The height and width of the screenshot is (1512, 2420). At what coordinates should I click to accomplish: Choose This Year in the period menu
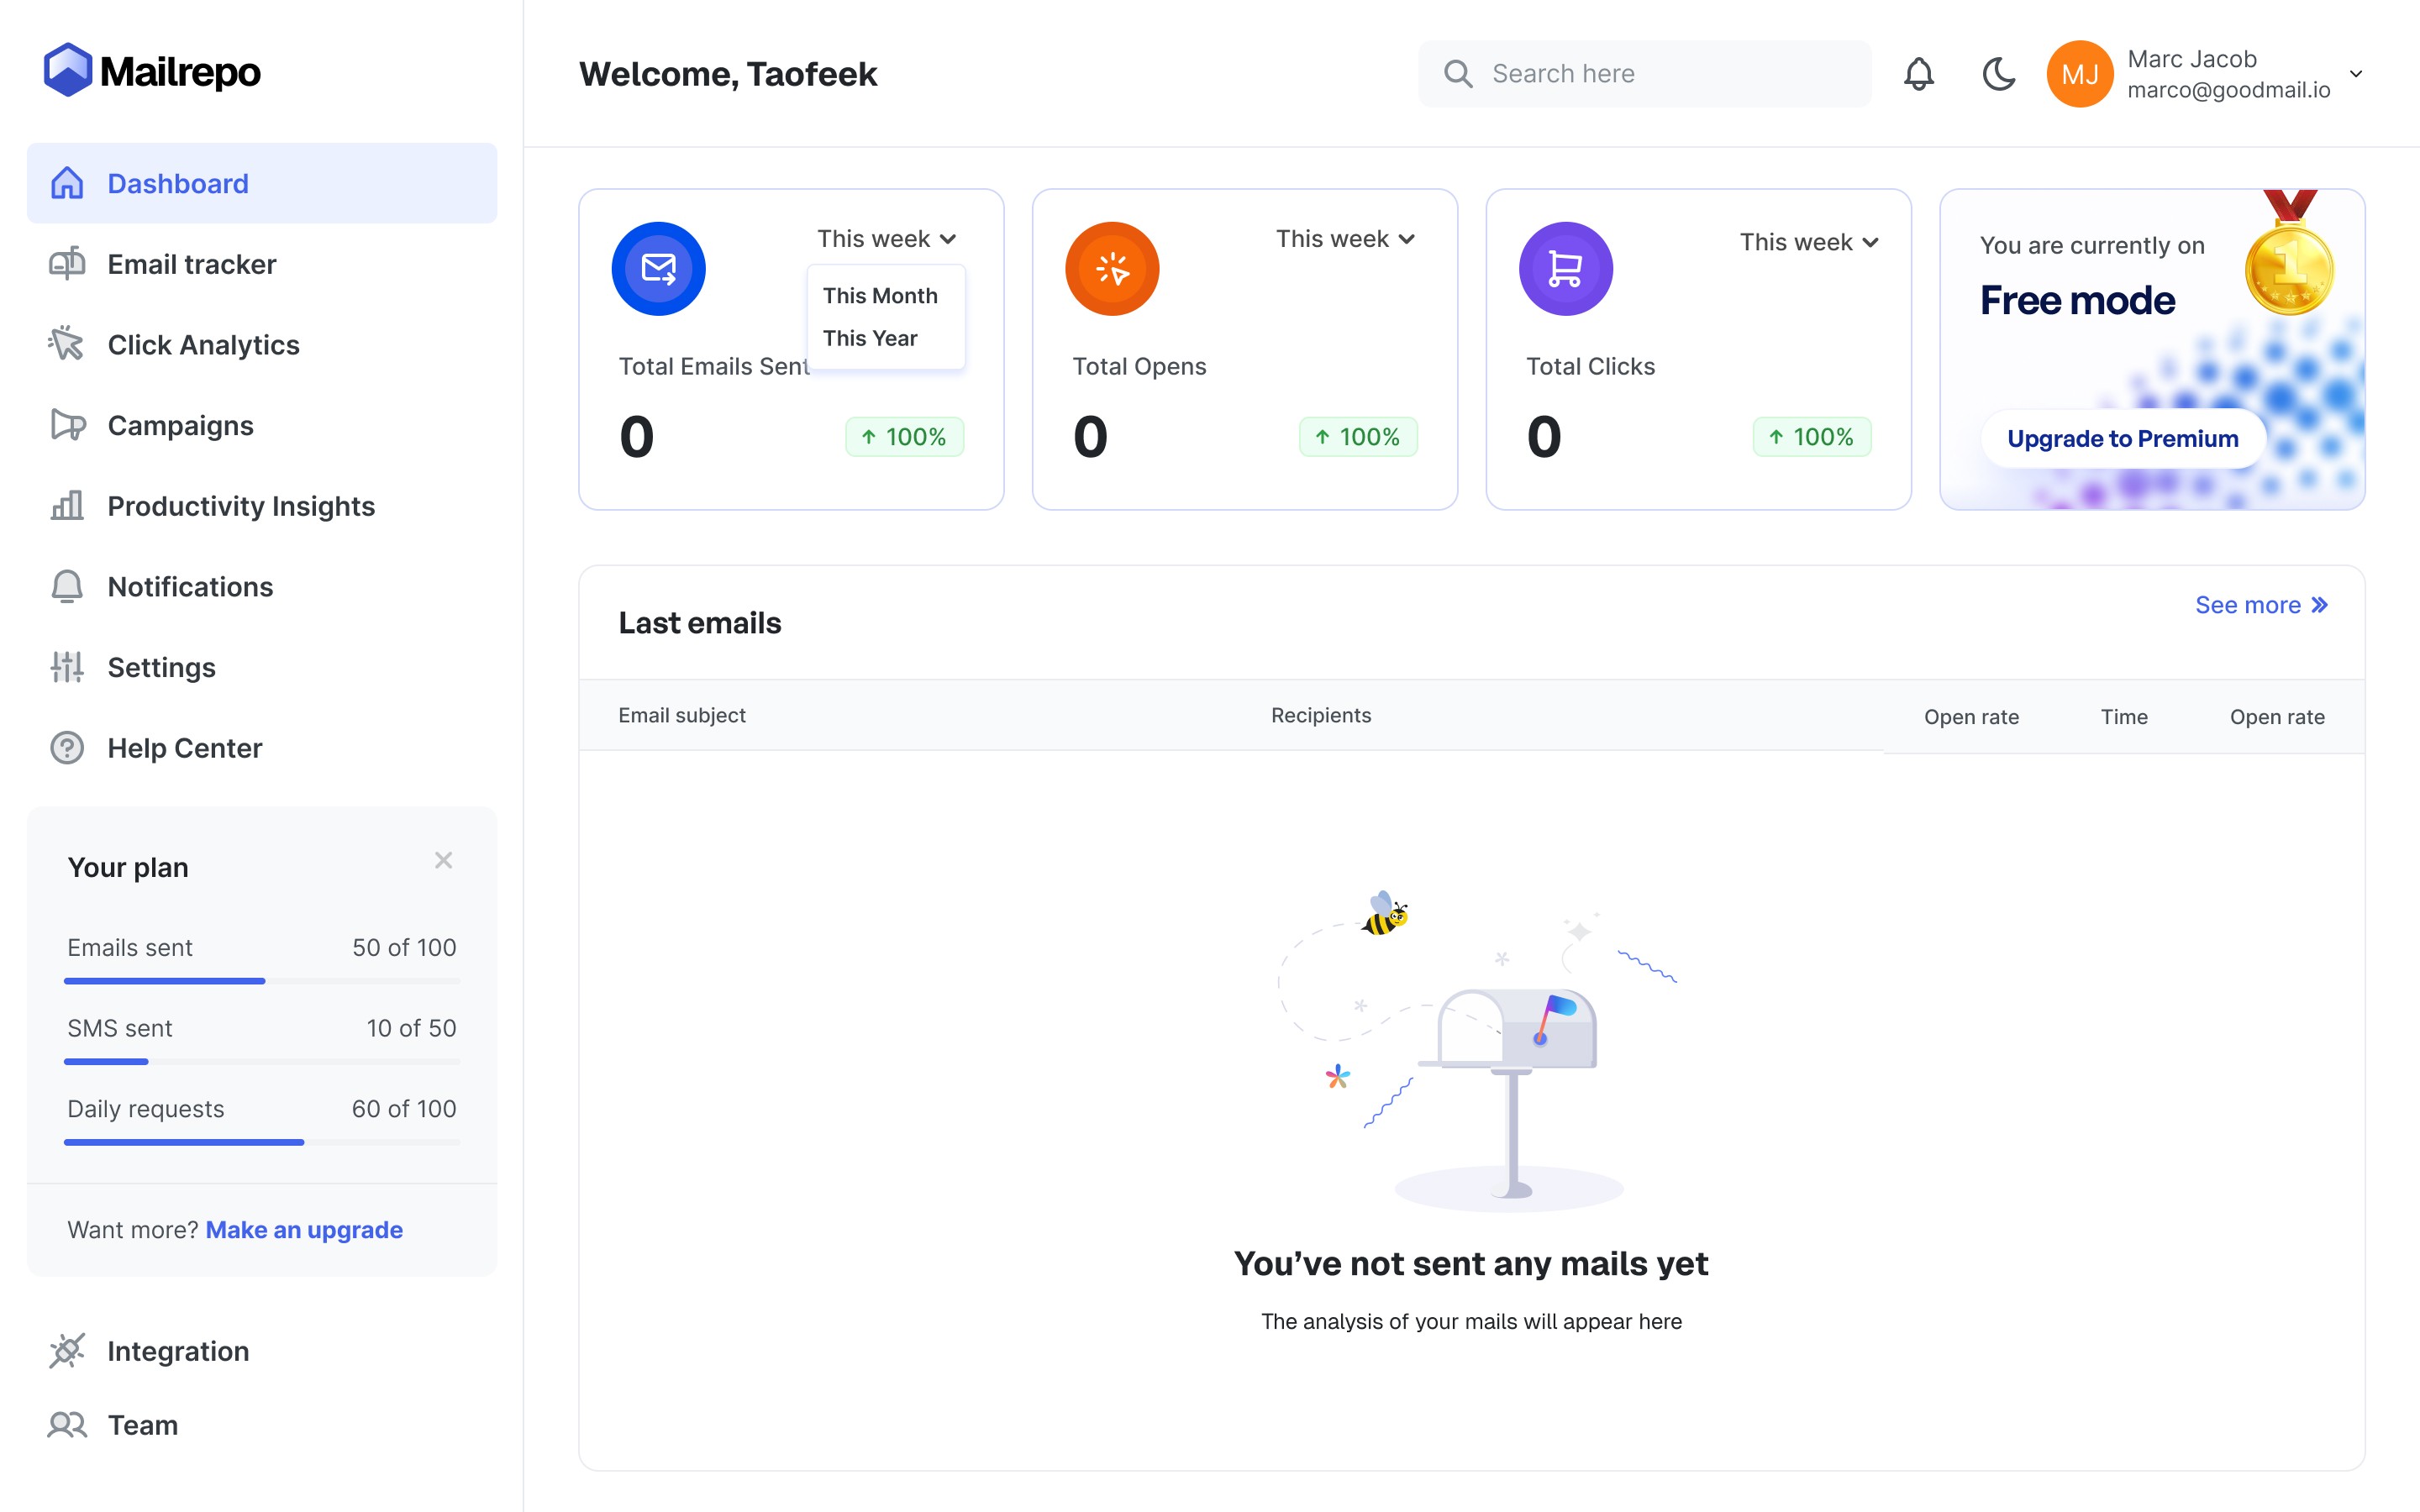(870, 338)
